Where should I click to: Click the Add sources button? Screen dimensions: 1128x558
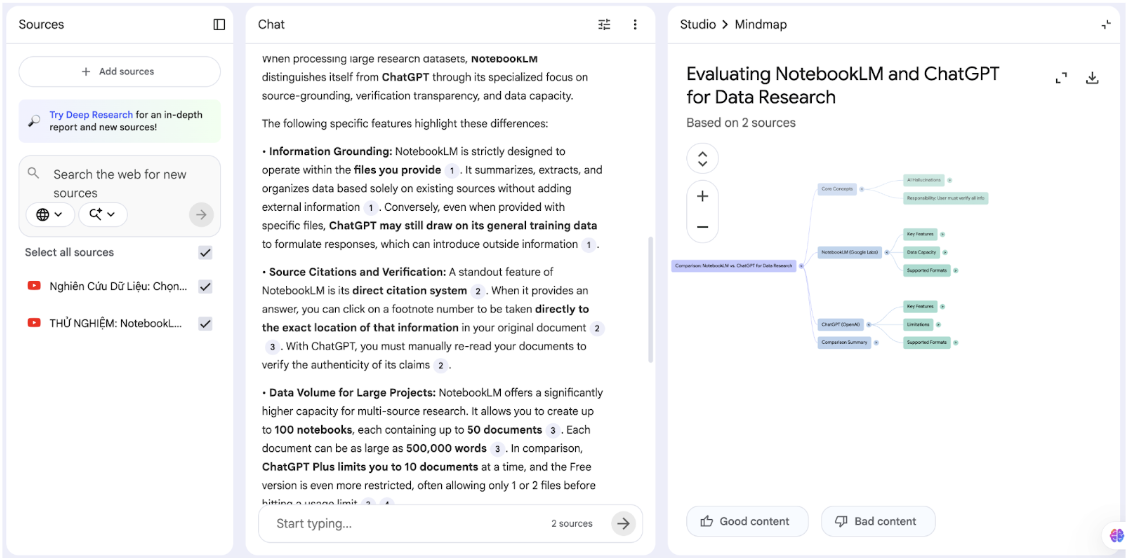(119, 72)
